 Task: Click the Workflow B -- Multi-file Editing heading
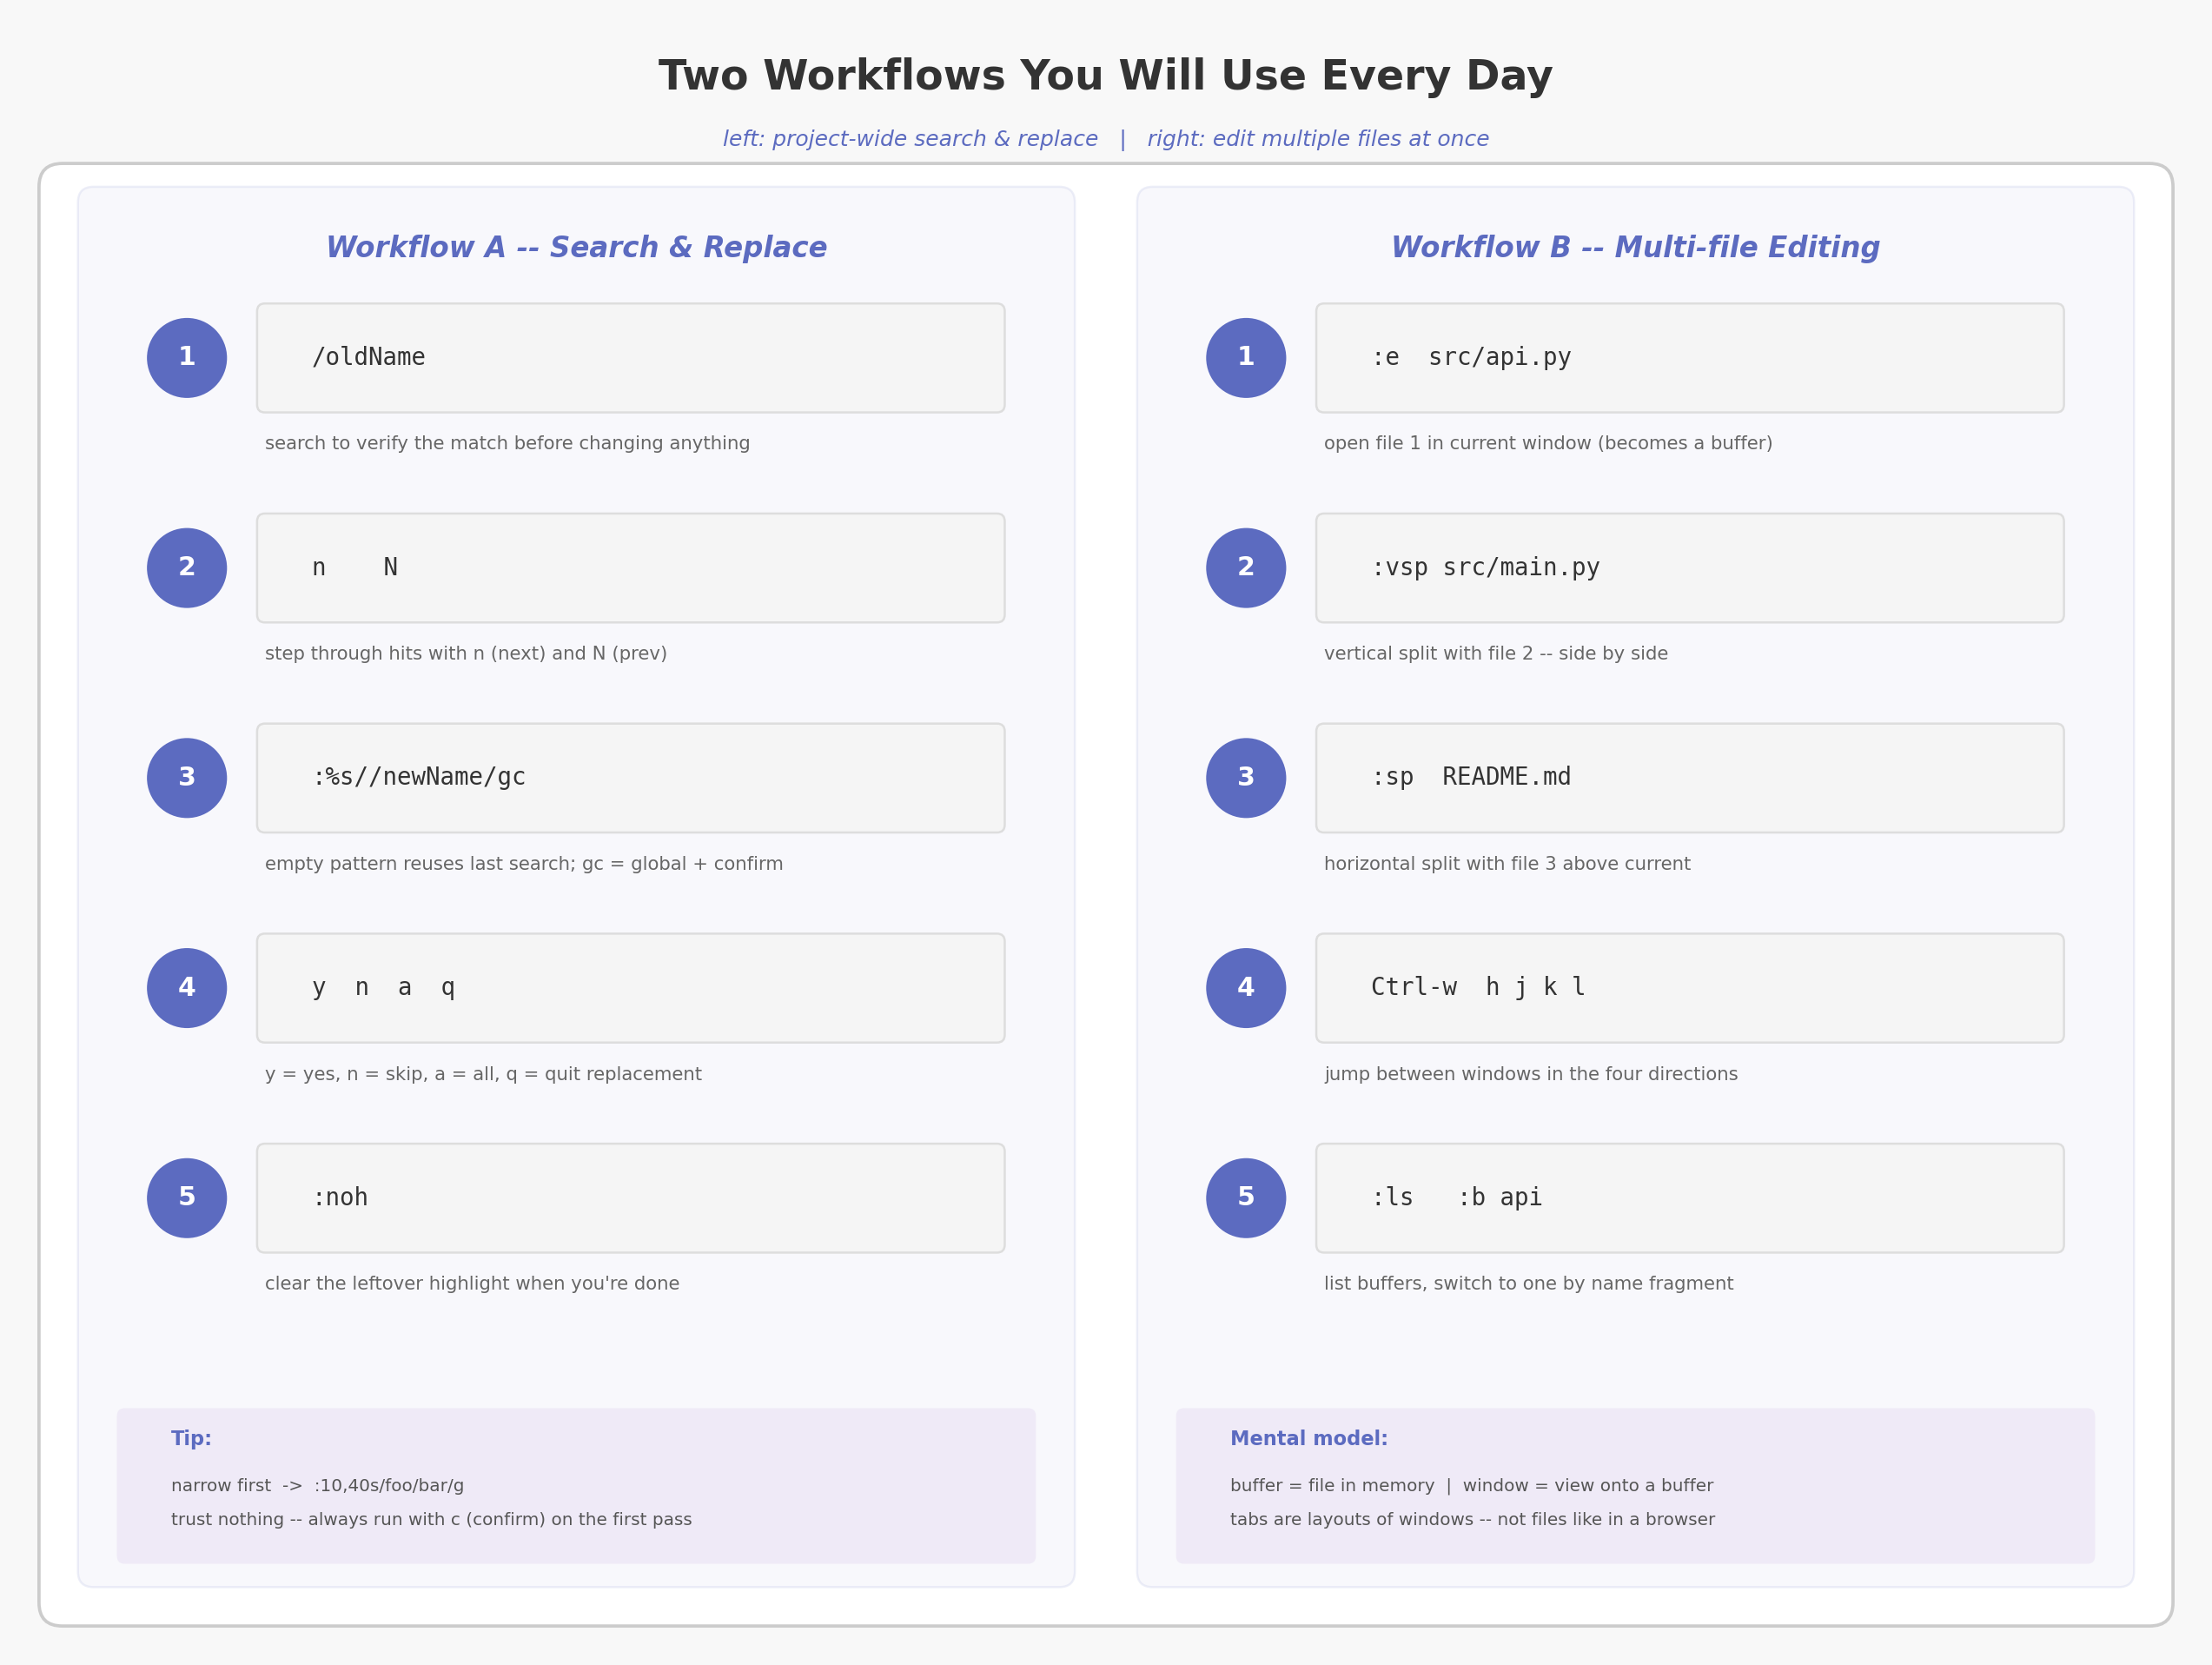pos(1636,248)
